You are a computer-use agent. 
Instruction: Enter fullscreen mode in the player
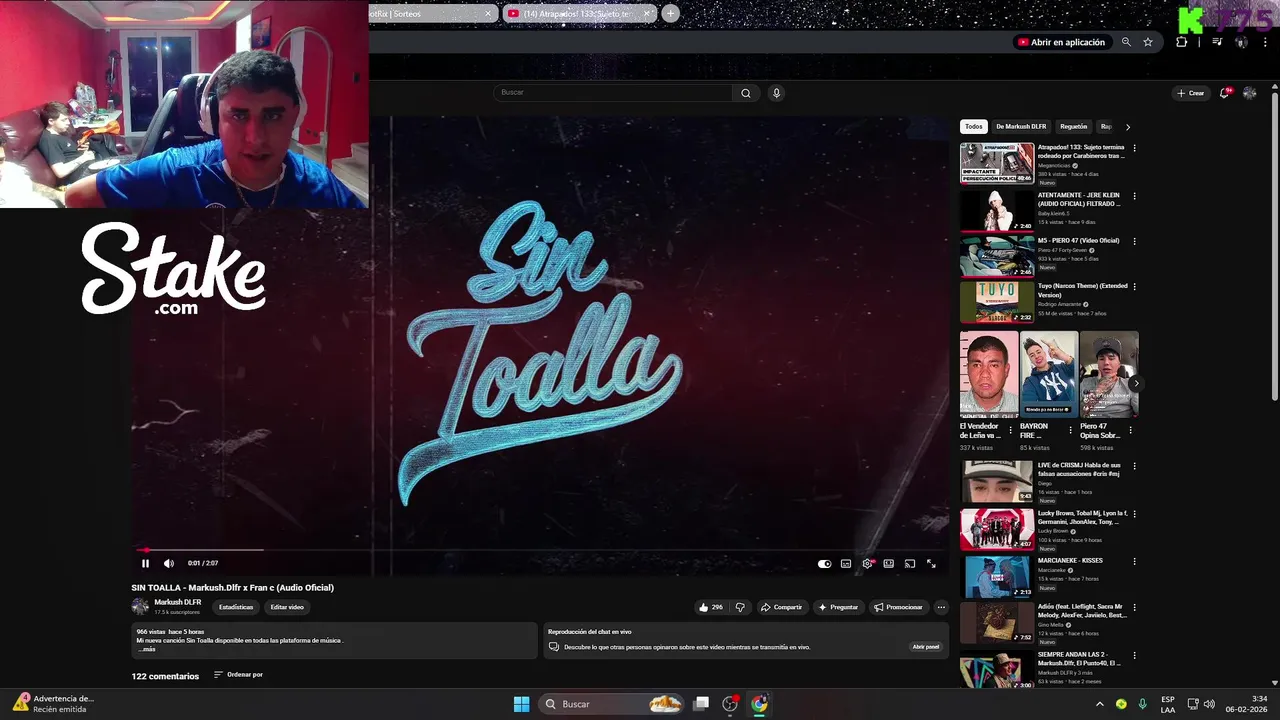[x=931, y=564]
